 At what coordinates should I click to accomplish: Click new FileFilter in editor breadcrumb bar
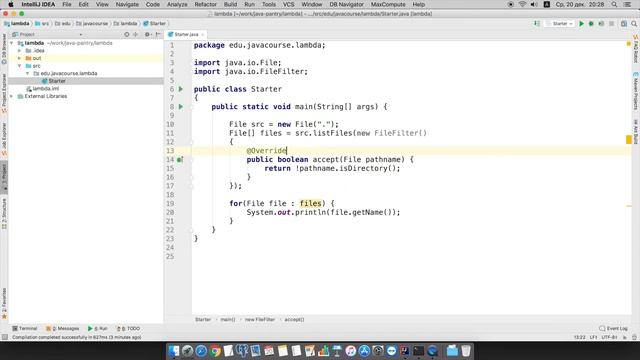(x=260, y=320)
